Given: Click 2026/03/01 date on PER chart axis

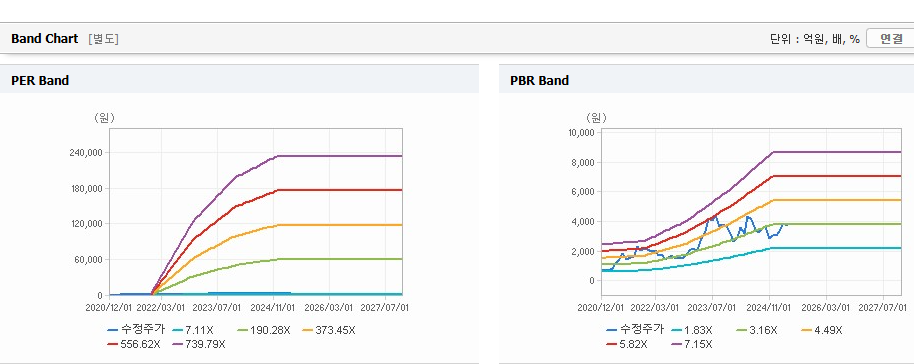Looking at the screenshot, I should point(330,307).
